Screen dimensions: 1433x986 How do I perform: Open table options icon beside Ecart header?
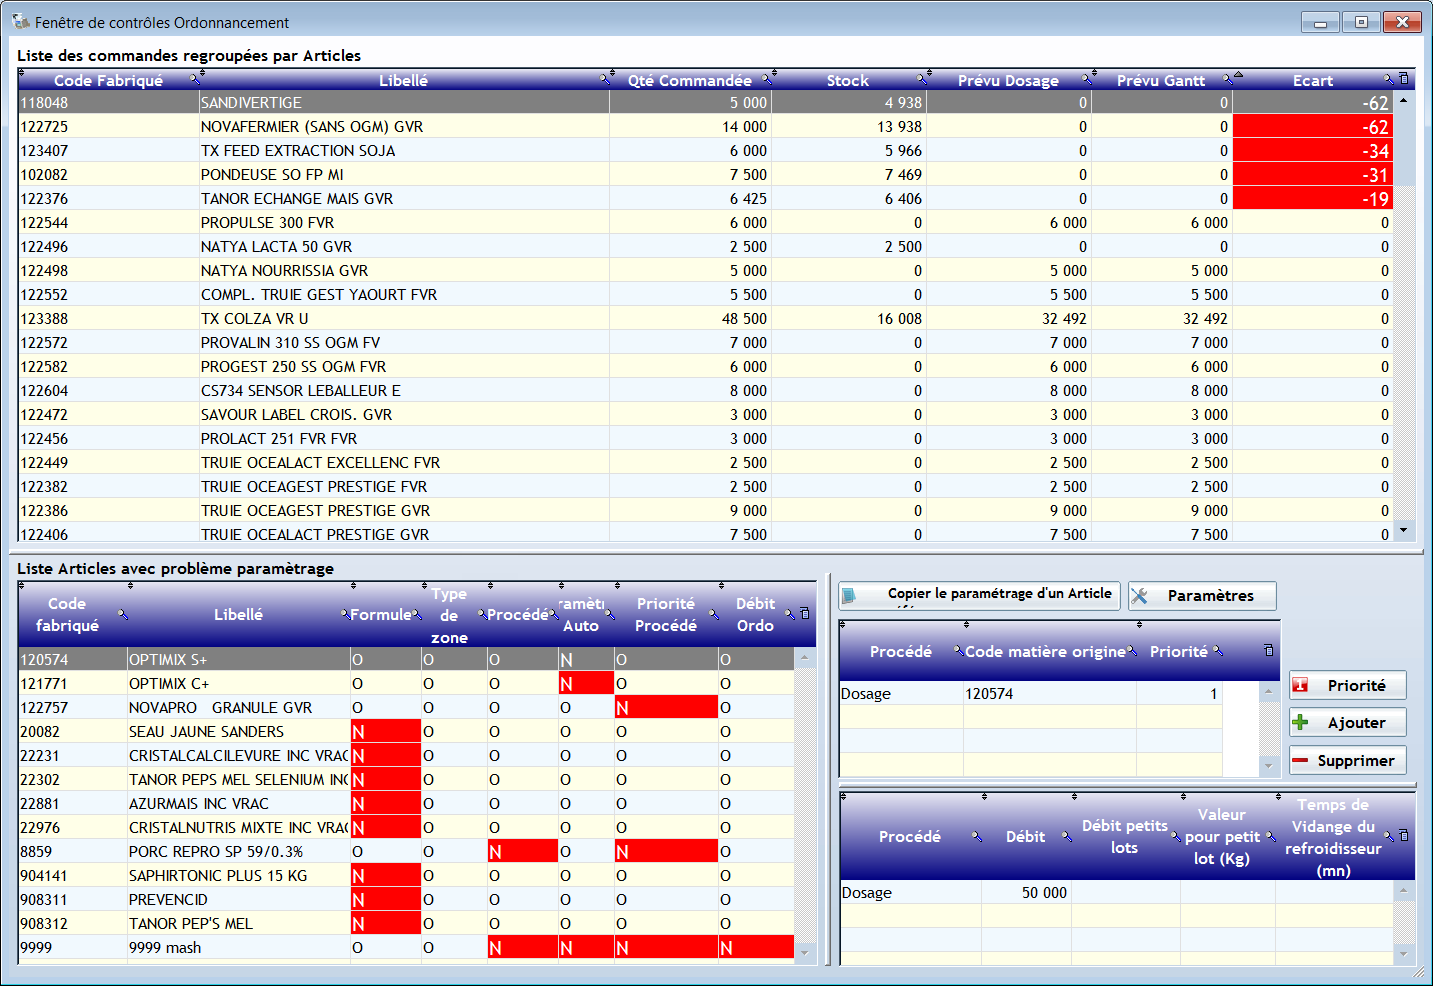(x=1404, y=79)
